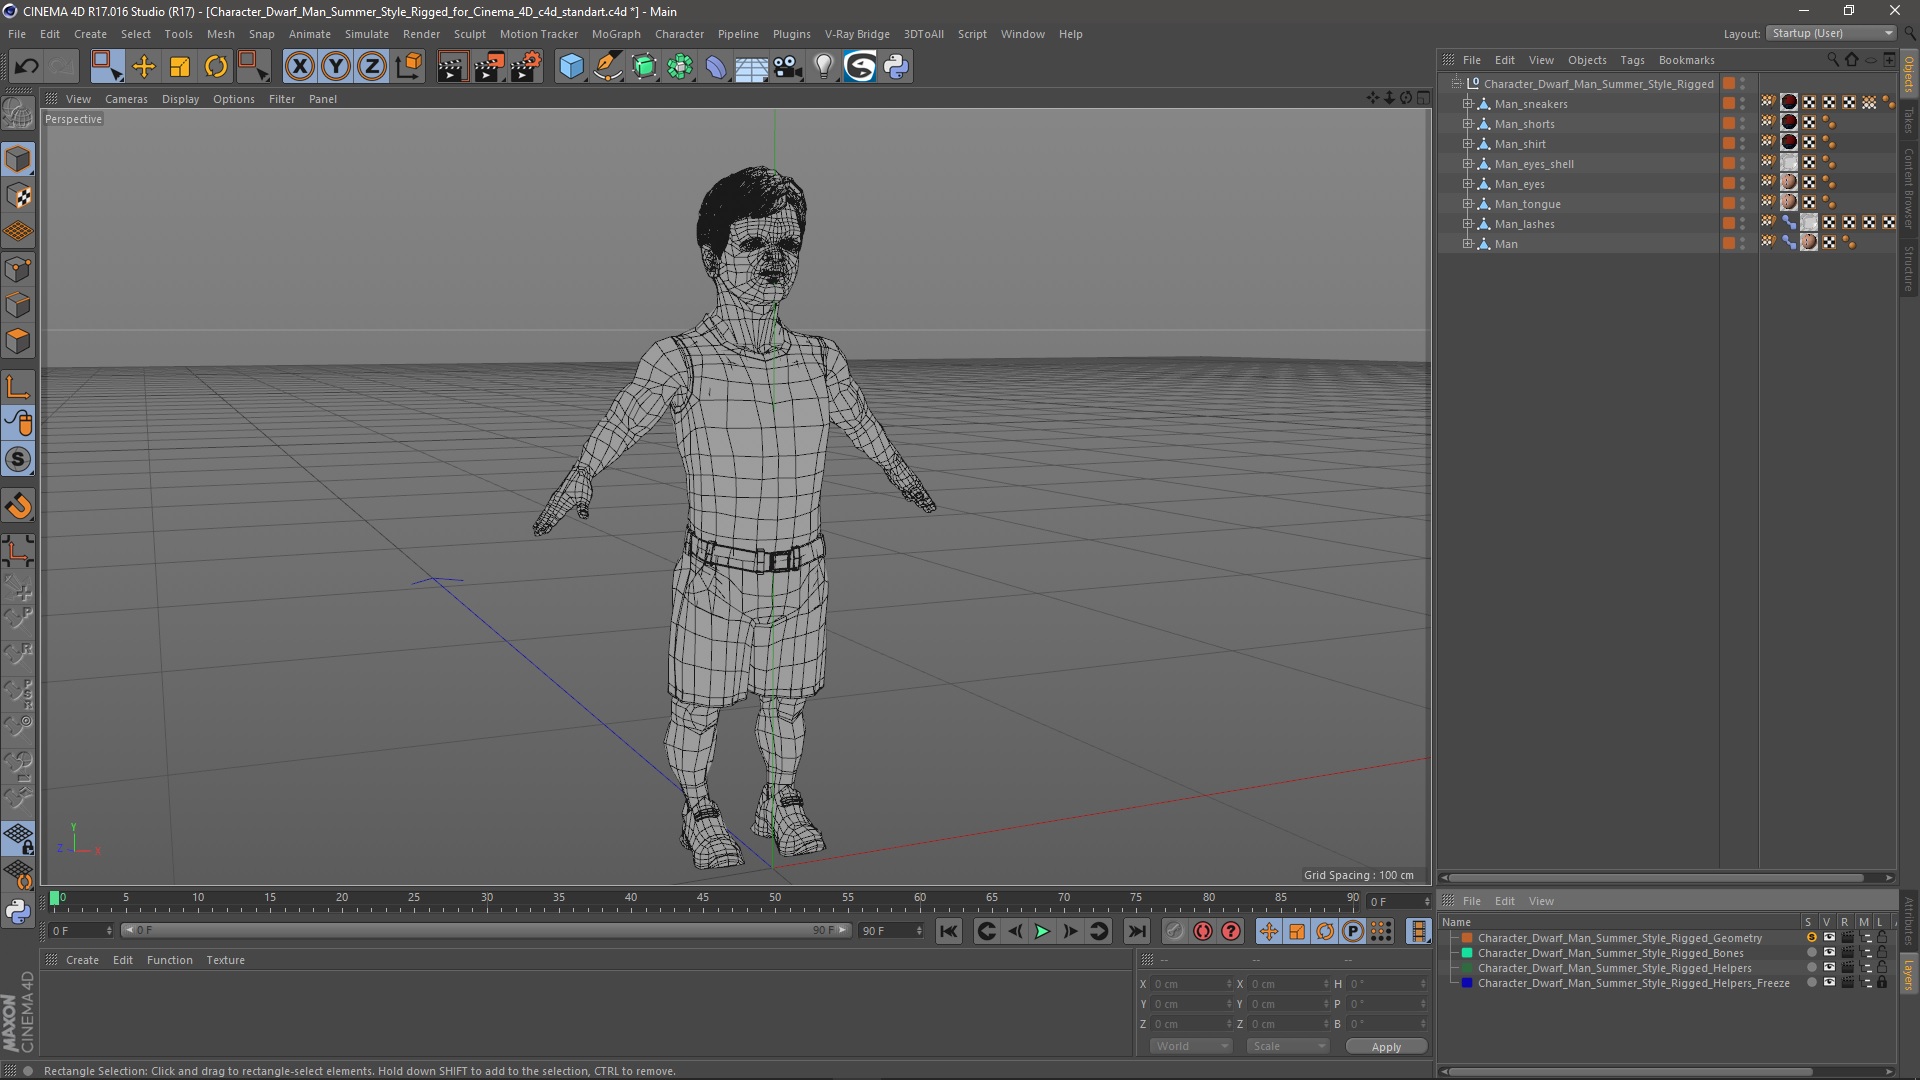Toggle Z axis lock

point(372,67)
